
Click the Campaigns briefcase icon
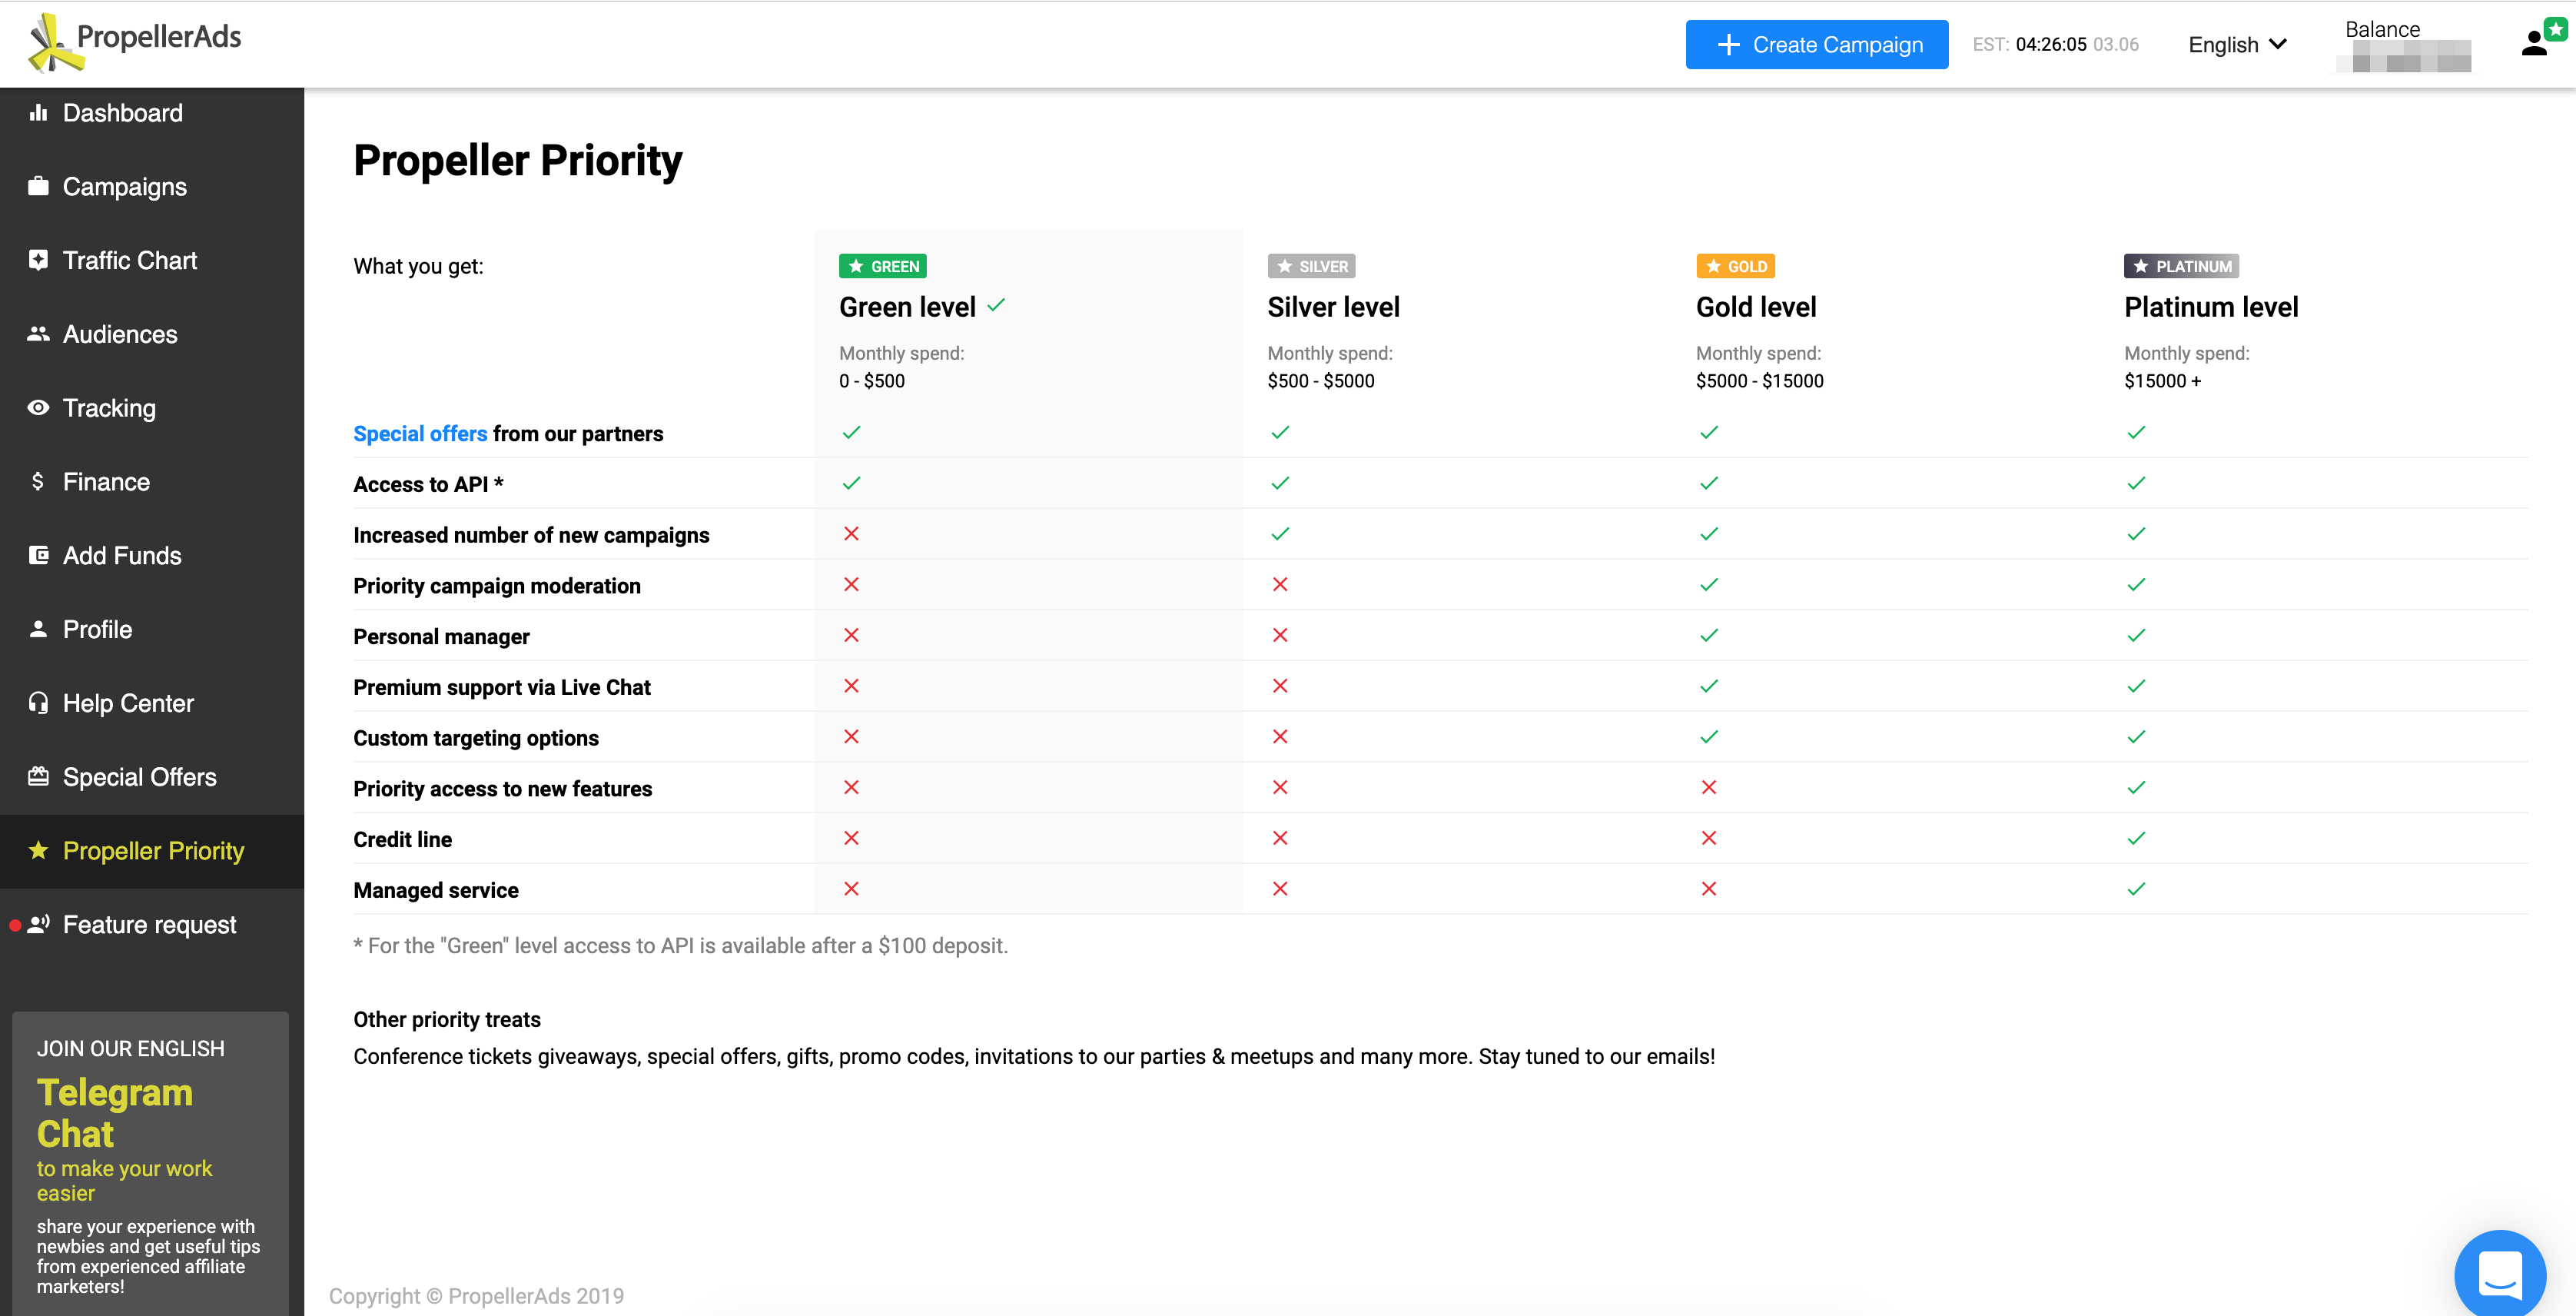(38, 187)
